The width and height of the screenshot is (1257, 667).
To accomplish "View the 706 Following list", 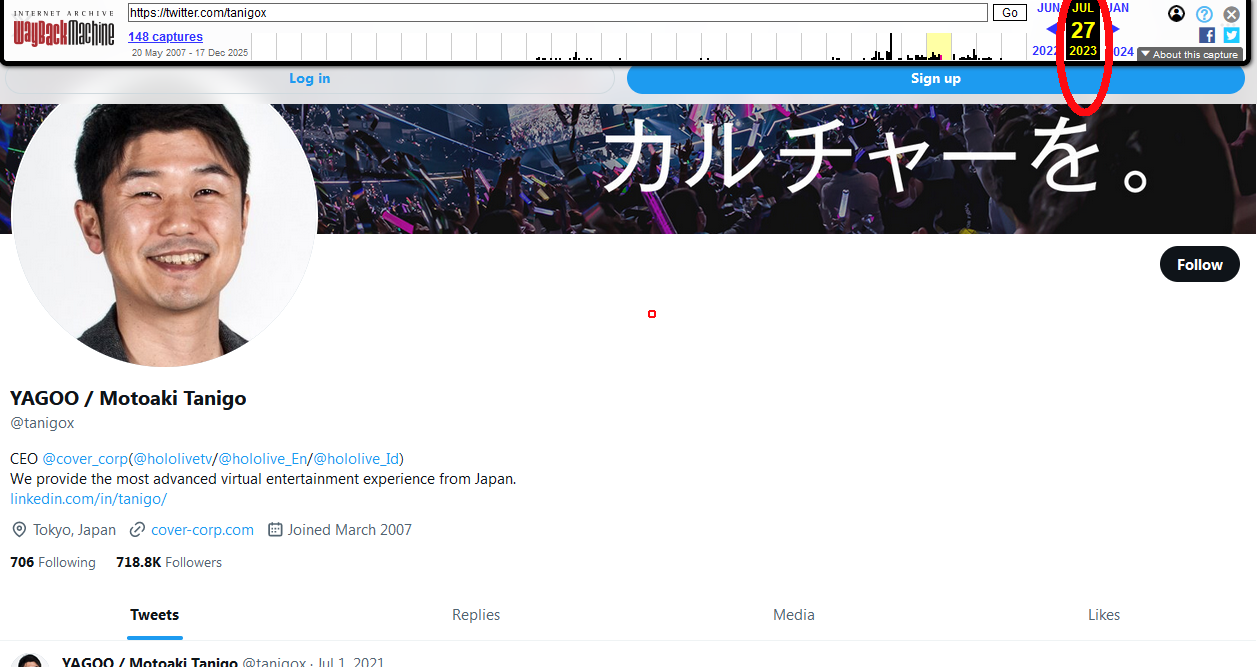I will click(53, 563).
